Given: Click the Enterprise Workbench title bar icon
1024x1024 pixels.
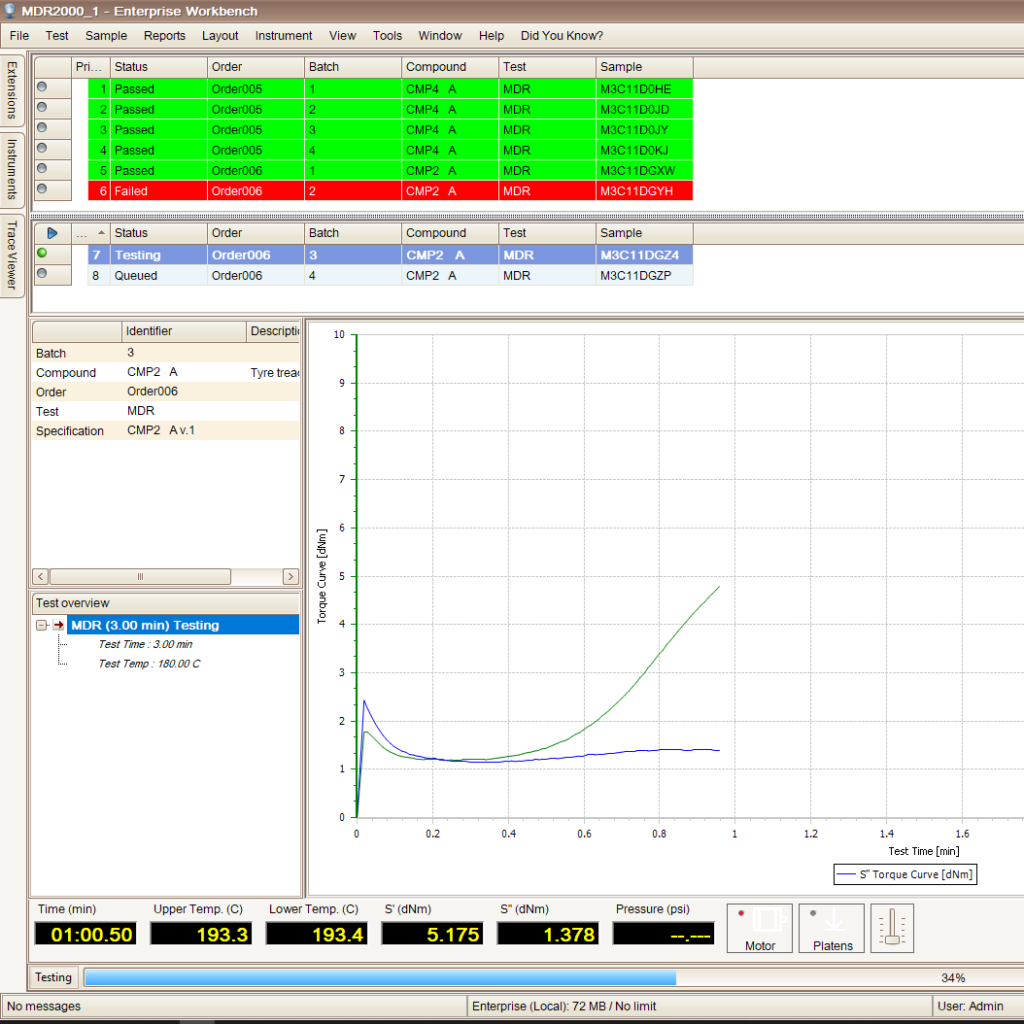Looking at the screenshot, I should click(x=10, y=10).
